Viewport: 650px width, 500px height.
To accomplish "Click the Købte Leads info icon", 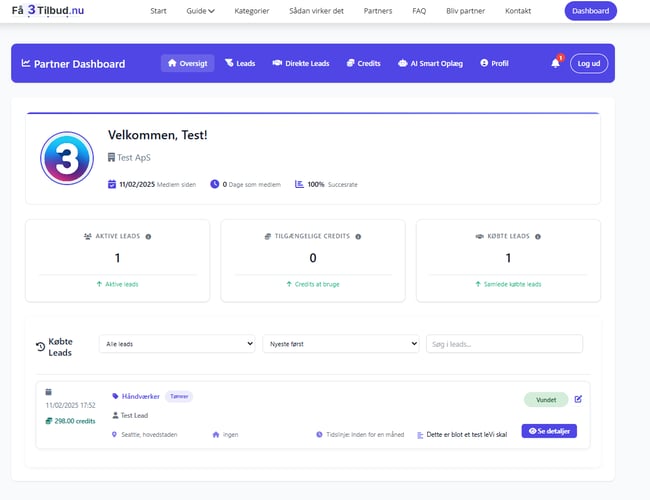I will pyautogui.click(x=538, y=236).
